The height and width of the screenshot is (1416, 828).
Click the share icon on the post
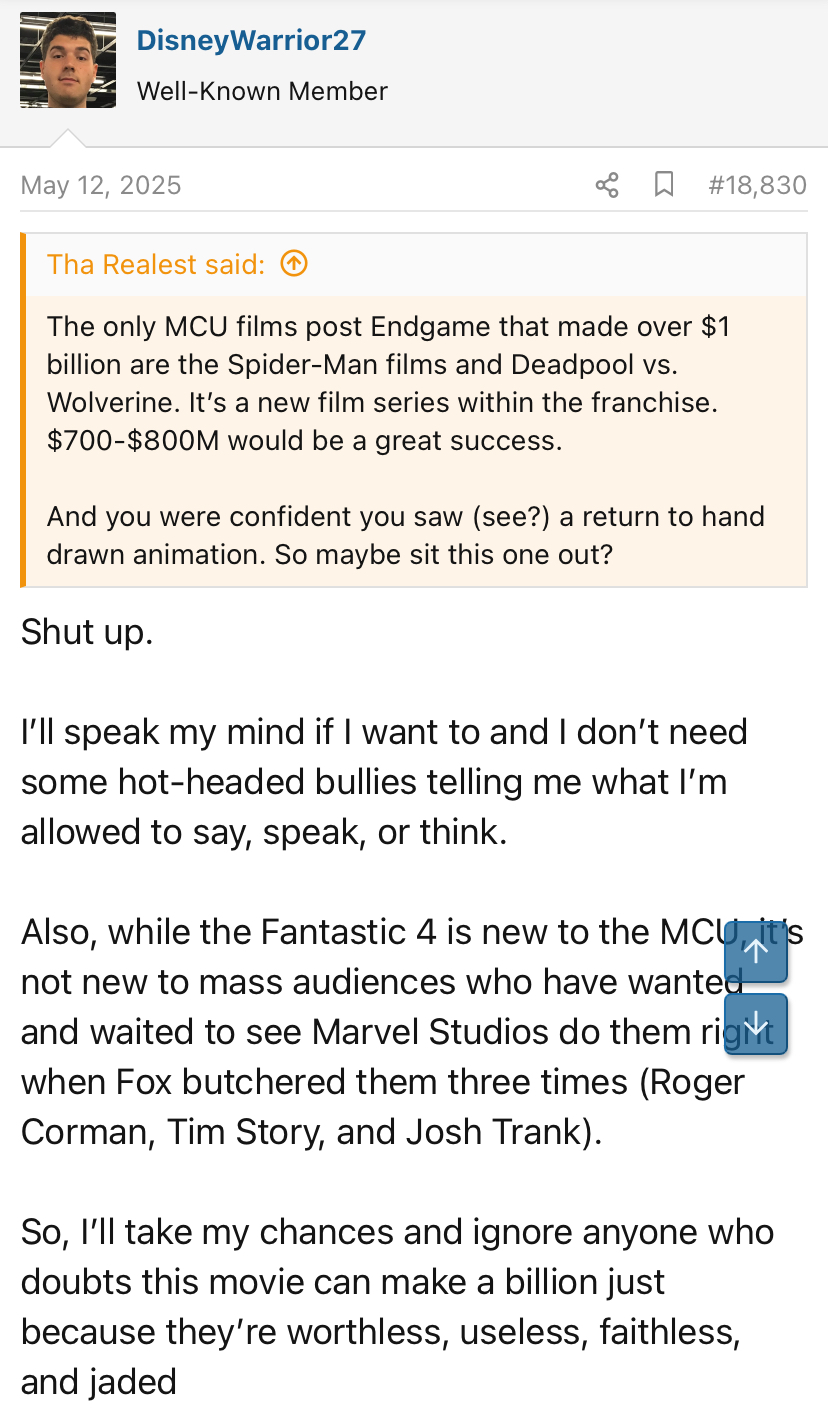pyautogui.click(x=607, y=185)
